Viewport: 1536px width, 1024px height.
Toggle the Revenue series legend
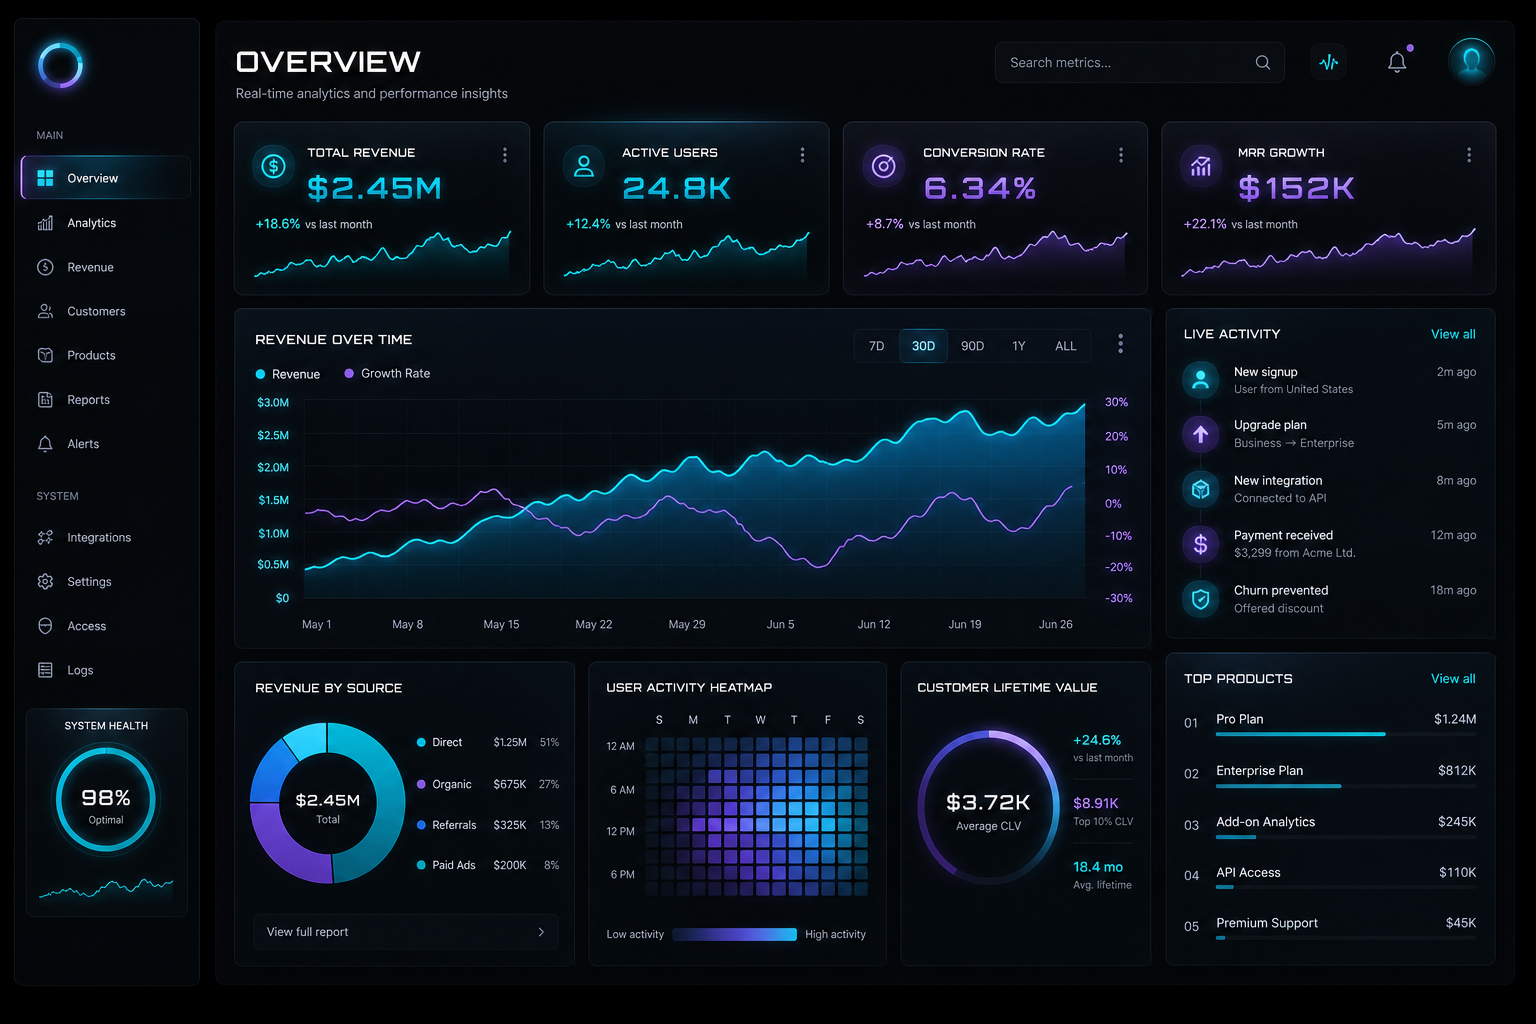(288, 374)
